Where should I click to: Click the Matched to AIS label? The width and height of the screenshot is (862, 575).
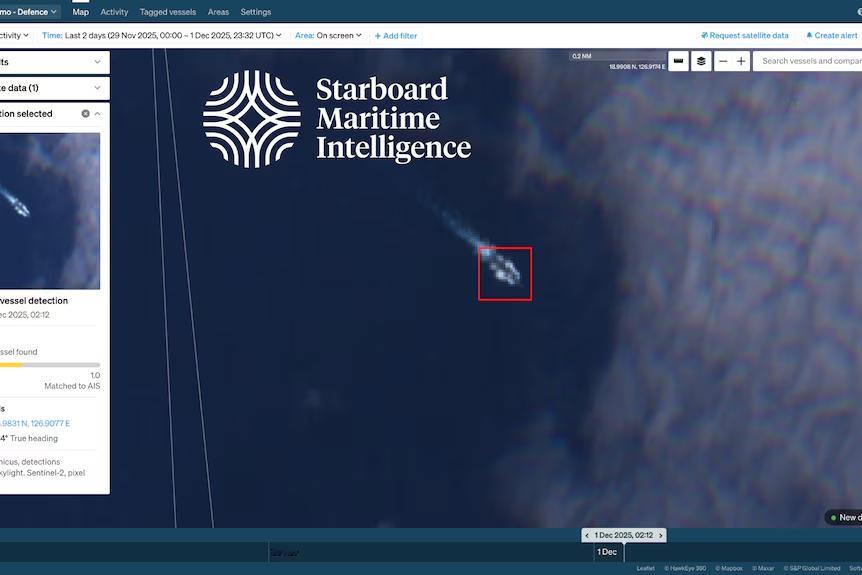coord(72,386)
